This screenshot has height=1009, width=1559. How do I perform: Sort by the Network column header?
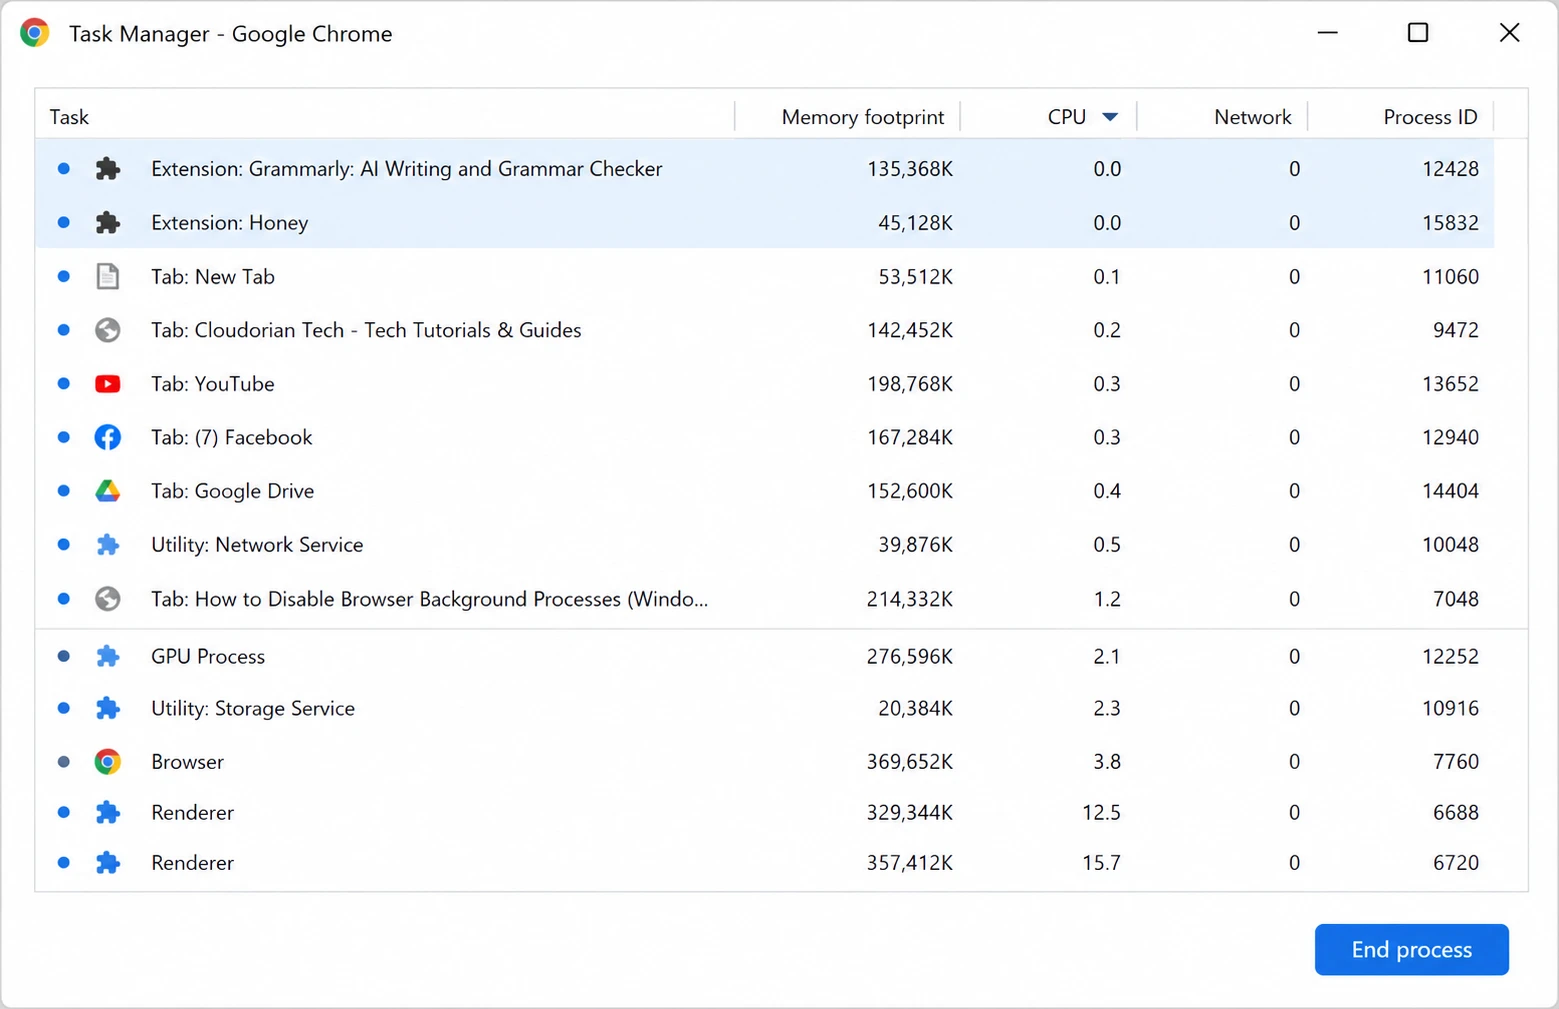point(1253,117)
